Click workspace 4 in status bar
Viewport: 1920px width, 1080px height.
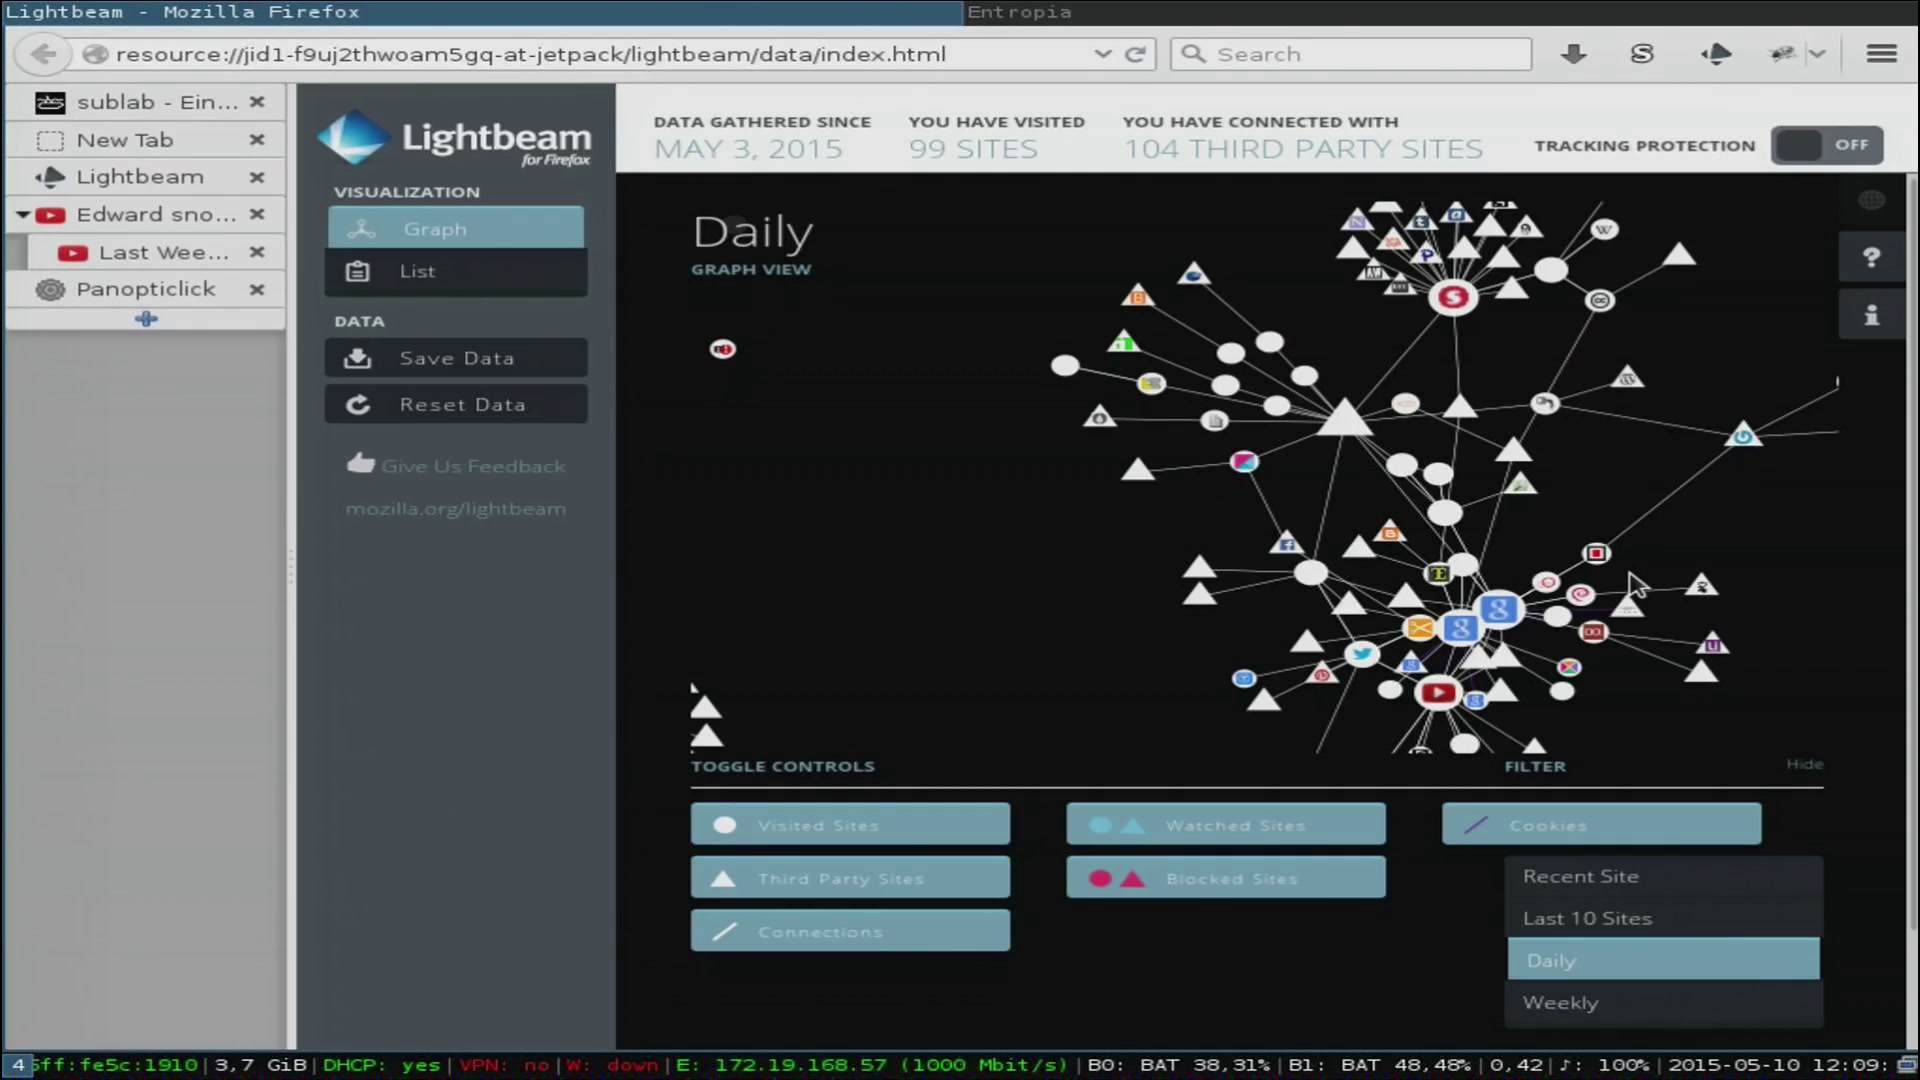pos(17,1065)
